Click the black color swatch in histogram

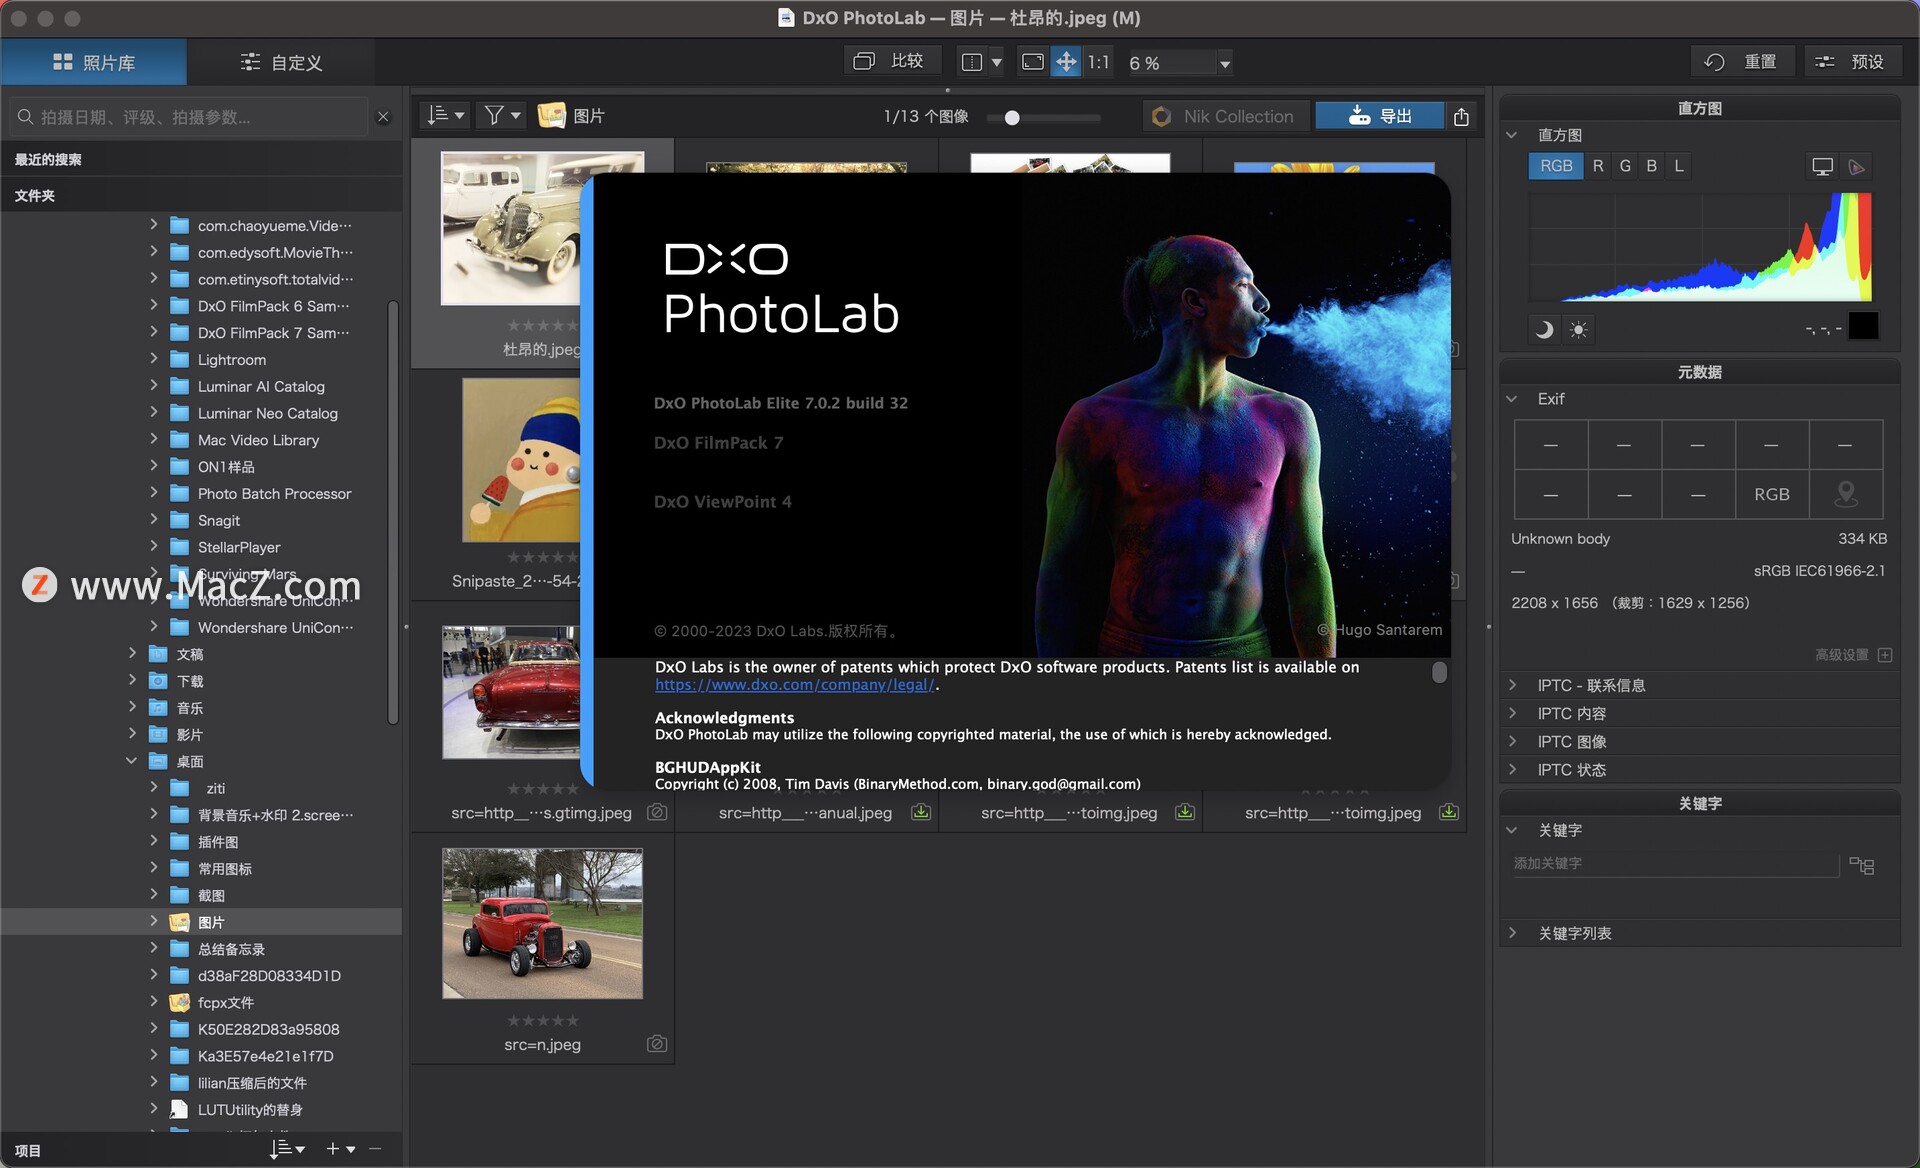(x=1863, y=326)
